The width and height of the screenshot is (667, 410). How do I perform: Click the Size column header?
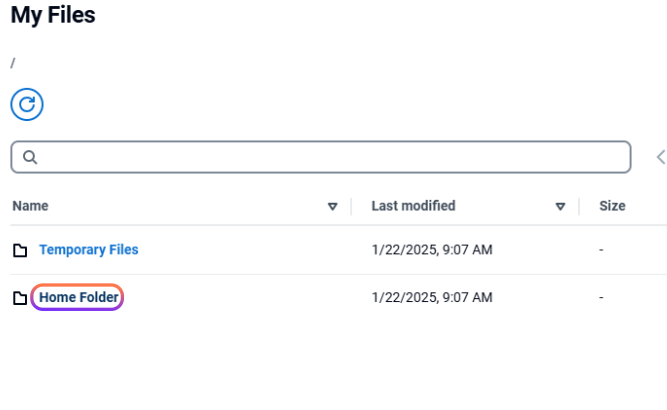(x=612, y=206)
